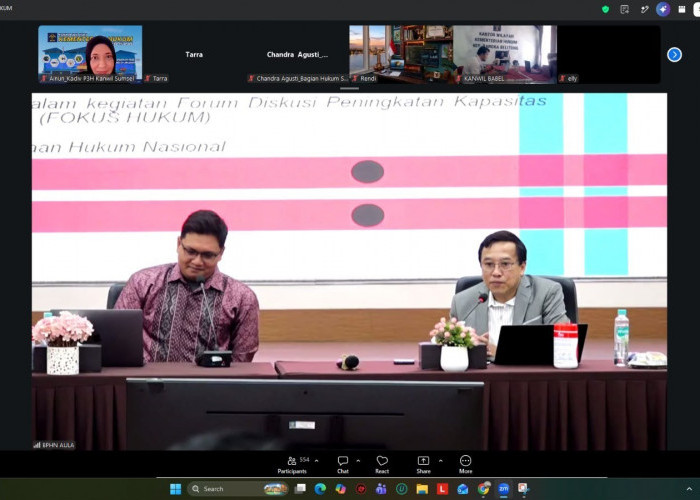This screenshot has width=700, height=500.
Task: Select Rendi's video tile
Action: click(x=401, y=54)
